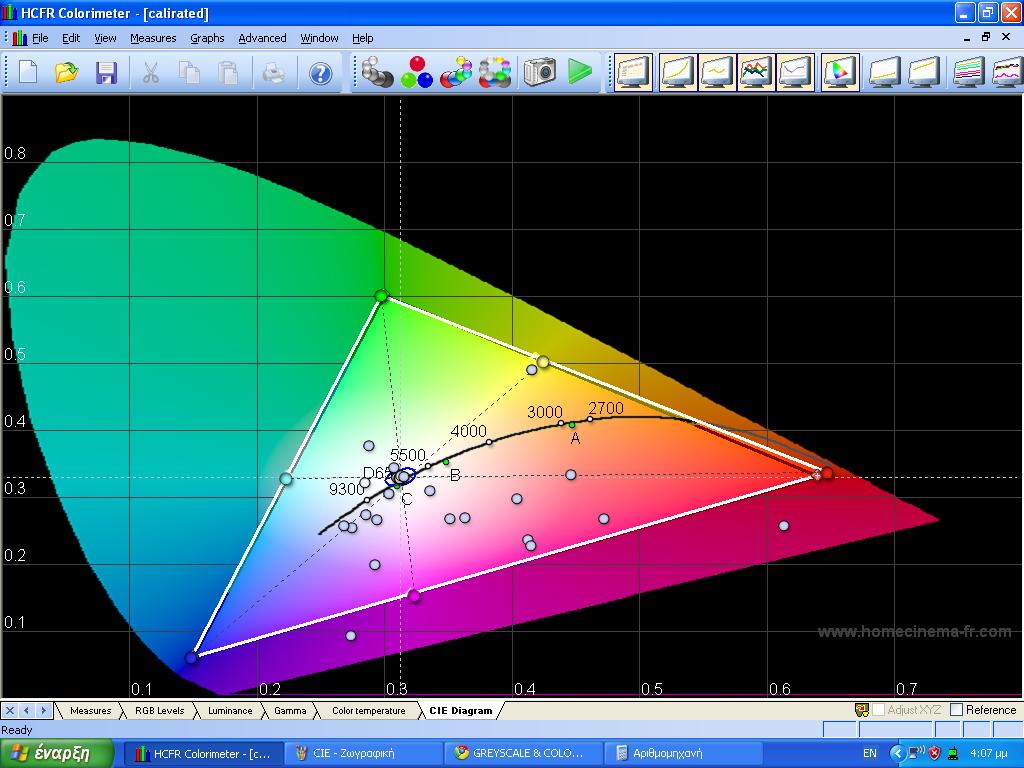Open the Measures menu
Viewport: 1024px width, 768px height.
click(153, 38)
